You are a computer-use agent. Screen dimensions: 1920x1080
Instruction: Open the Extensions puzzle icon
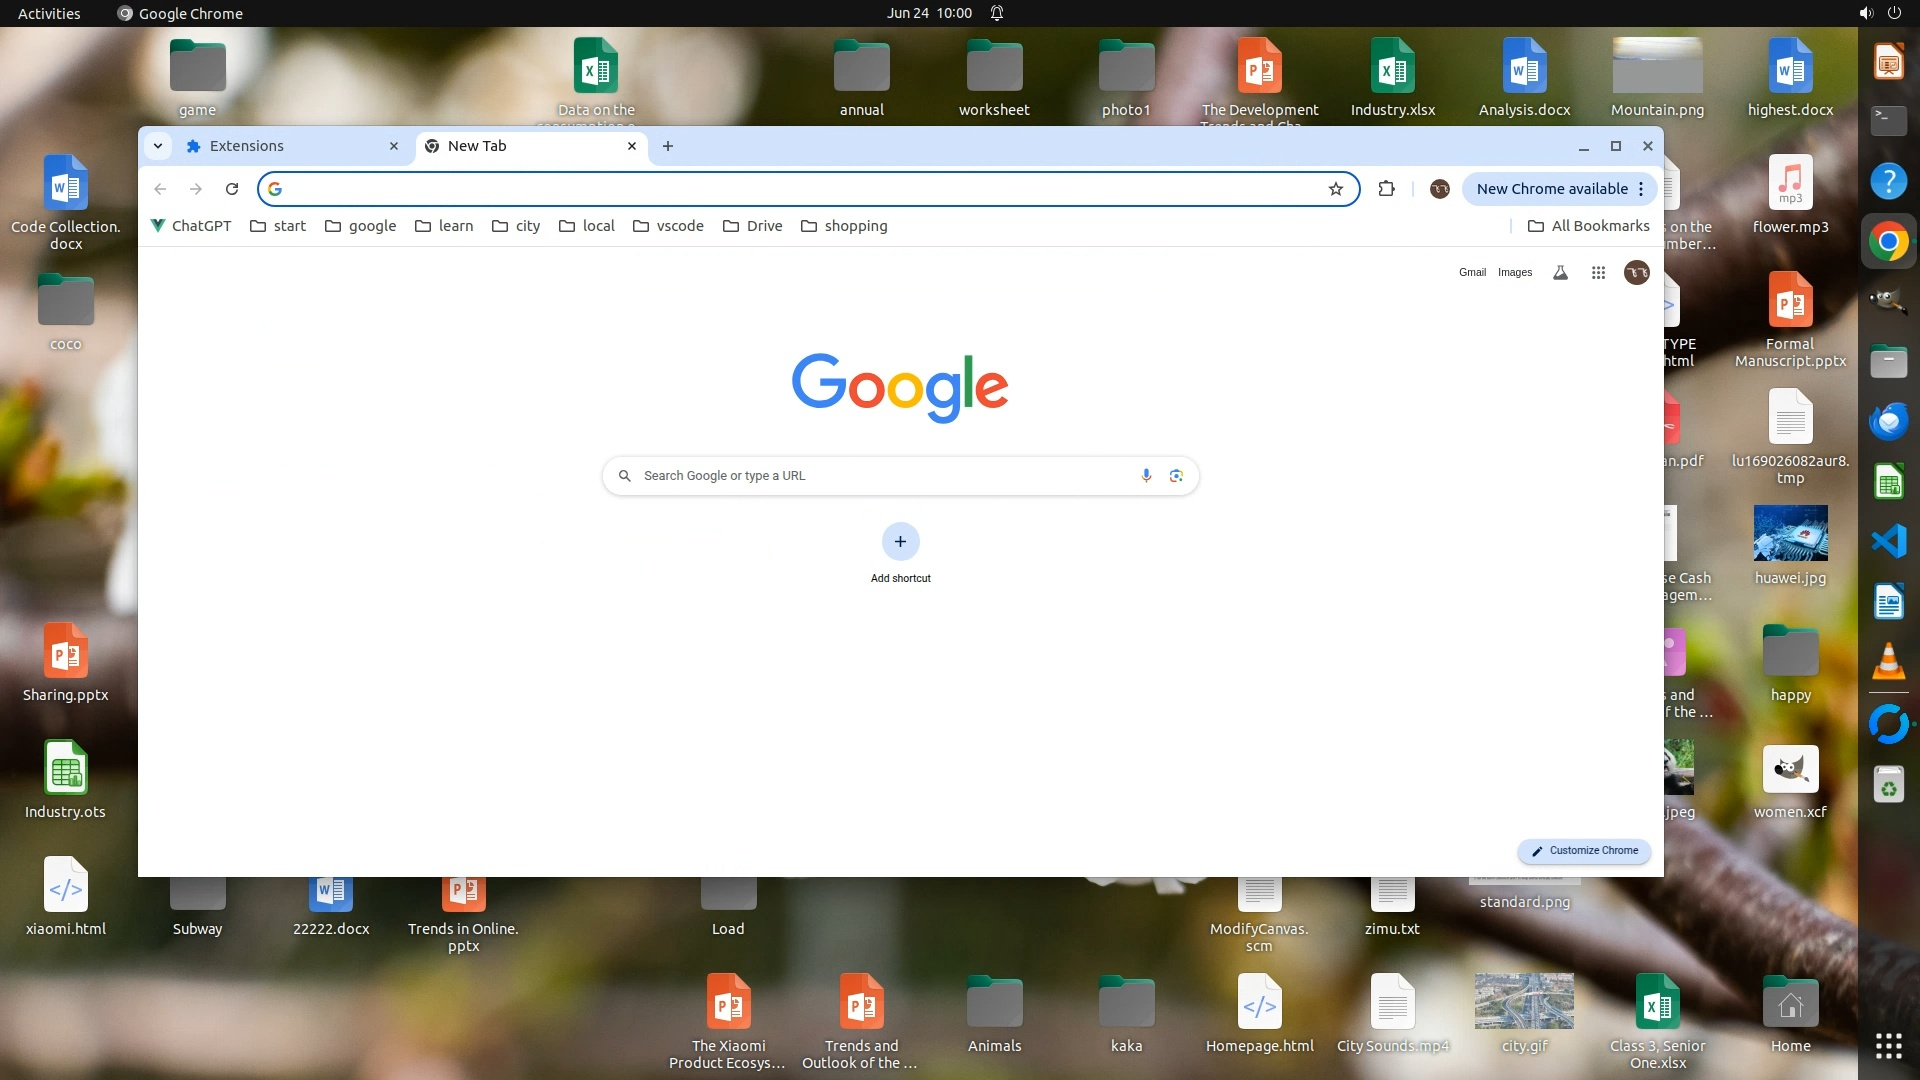click(1386, 189)
